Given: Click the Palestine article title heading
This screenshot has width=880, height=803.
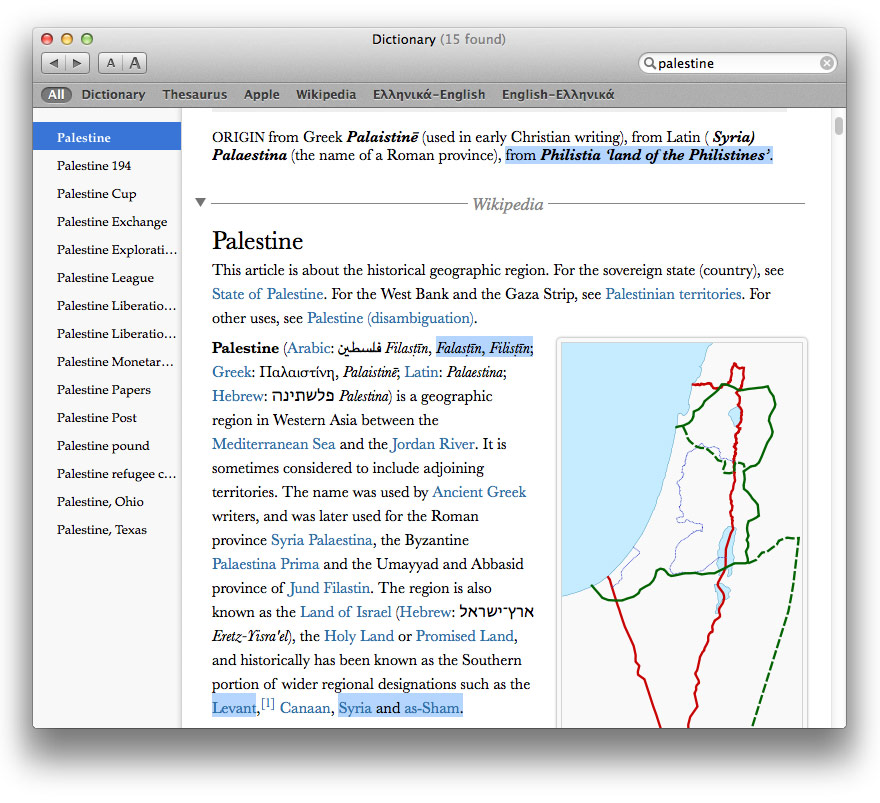Looking at the screenshot, I should coord(258,241).
